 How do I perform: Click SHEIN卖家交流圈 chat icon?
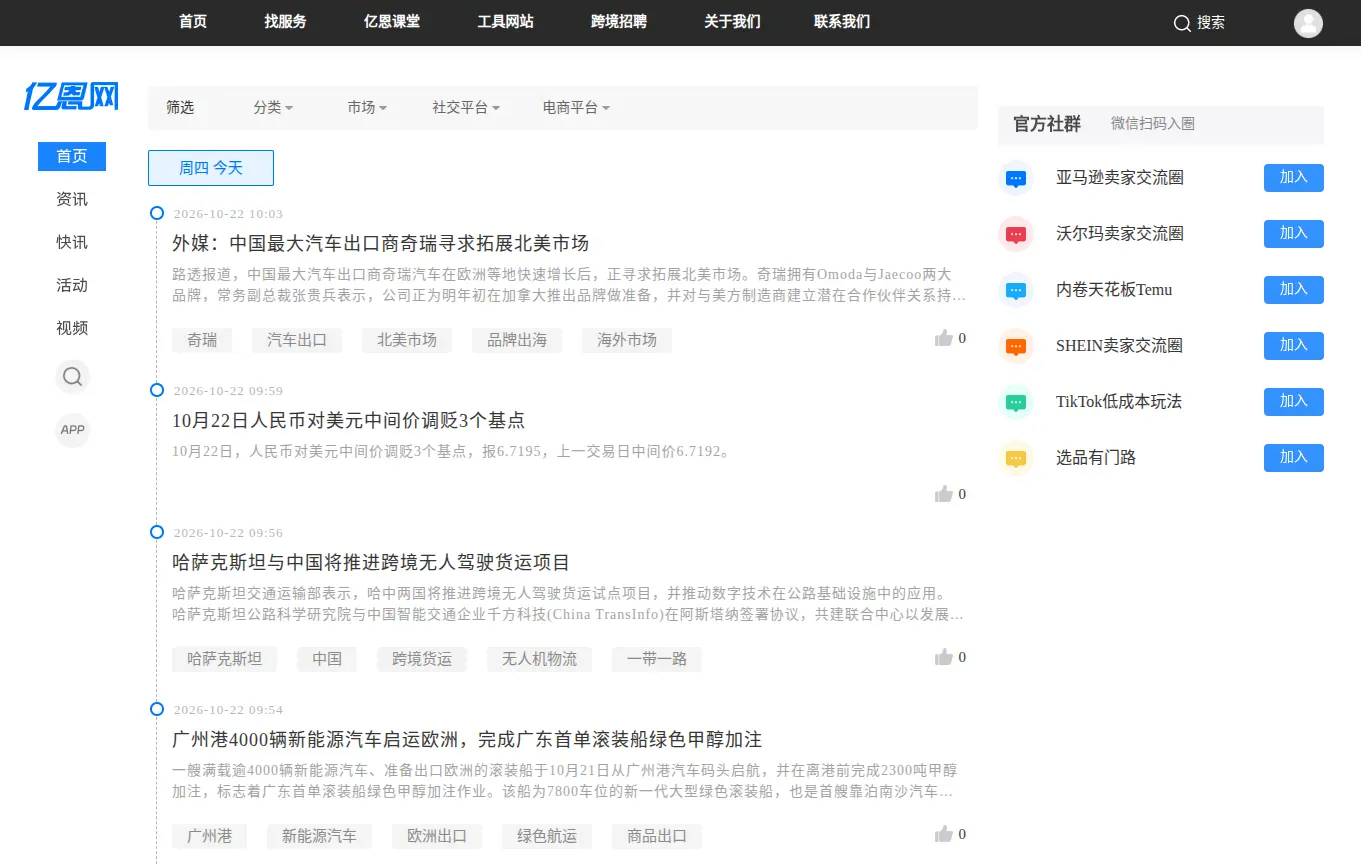point(1016,346)
